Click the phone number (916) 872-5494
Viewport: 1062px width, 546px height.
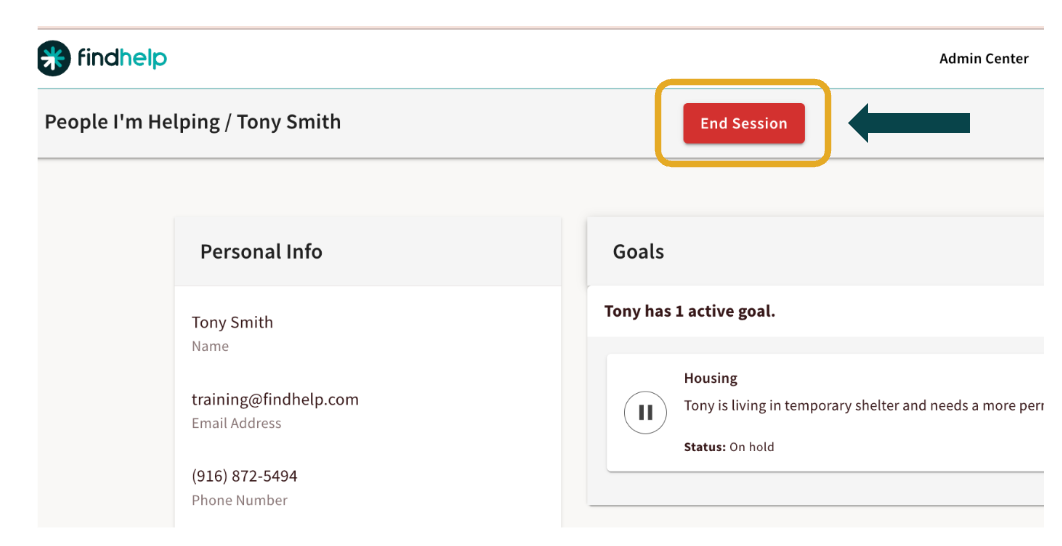pos(244,476)
